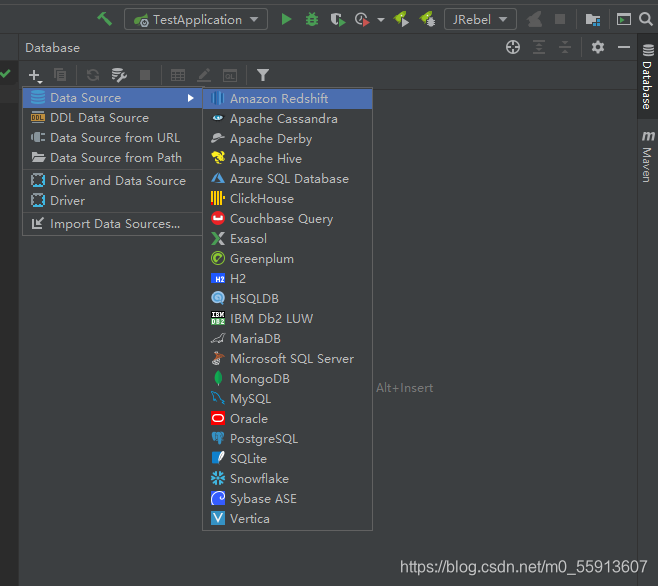Screen dimensions: 658x586
Task: Run TestApplication with the green play button
Action: (x=286, y=19)
